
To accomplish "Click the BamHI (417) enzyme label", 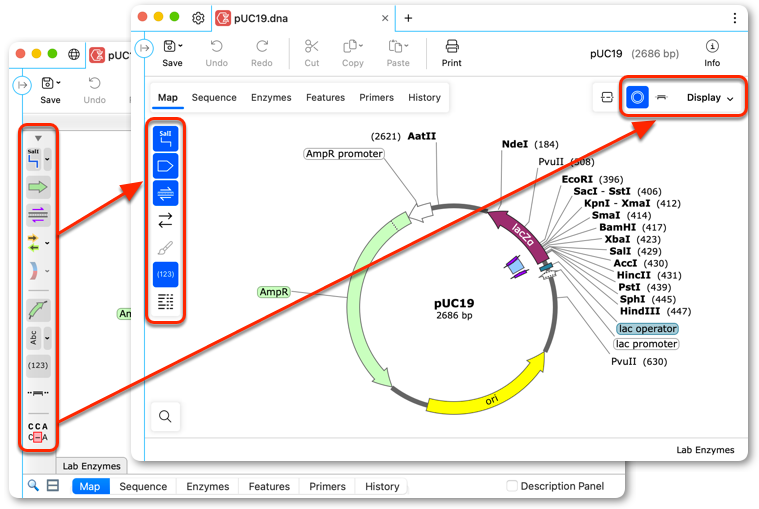I will click(x=633, y=227).
